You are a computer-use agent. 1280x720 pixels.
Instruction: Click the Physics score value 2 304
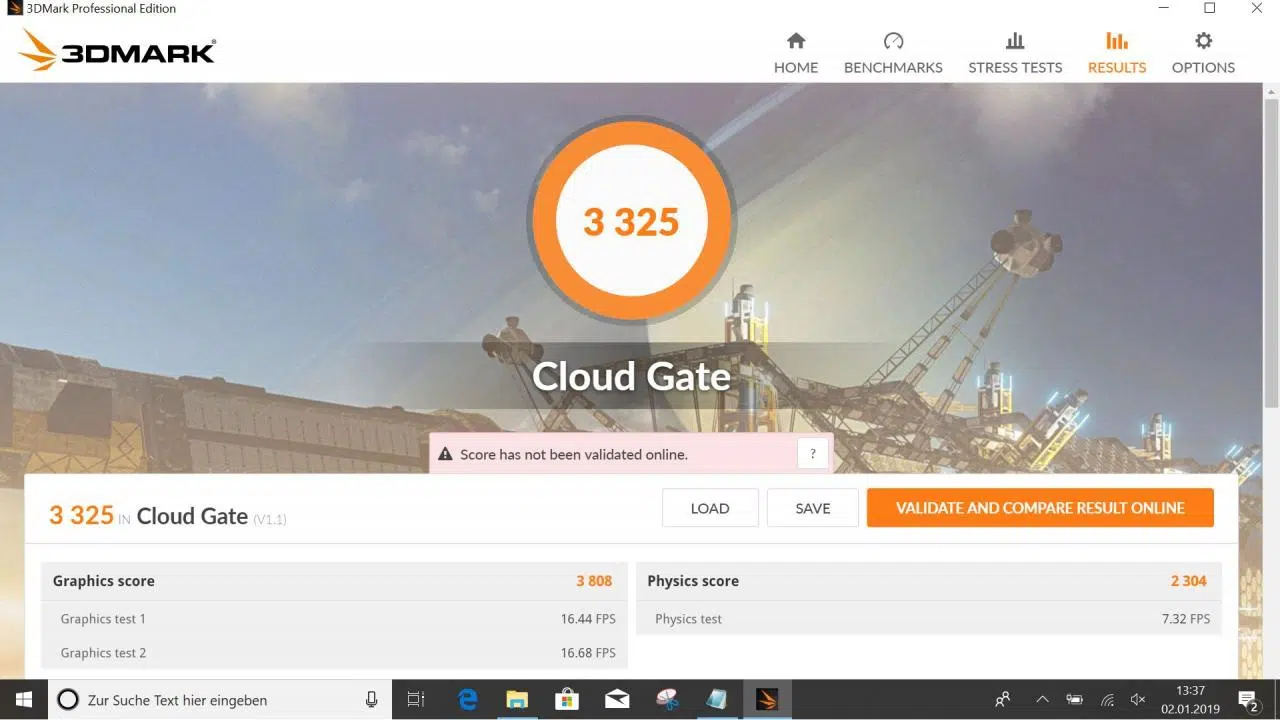click(x=1189, y=581)
